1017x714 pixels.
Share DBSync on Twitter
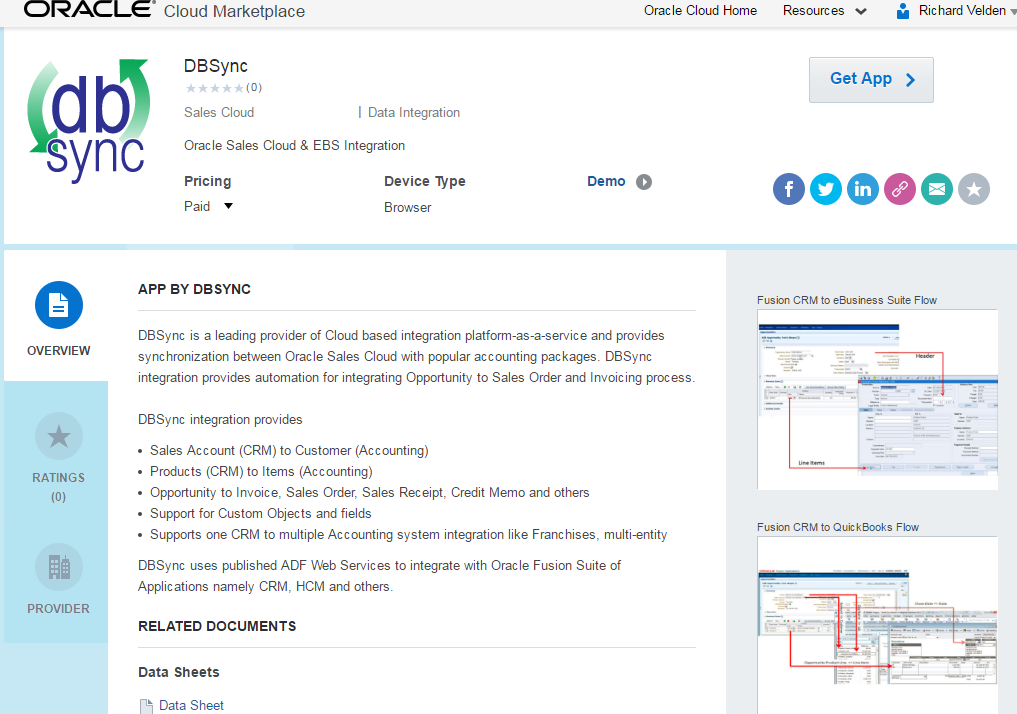(x=826, y=189)
